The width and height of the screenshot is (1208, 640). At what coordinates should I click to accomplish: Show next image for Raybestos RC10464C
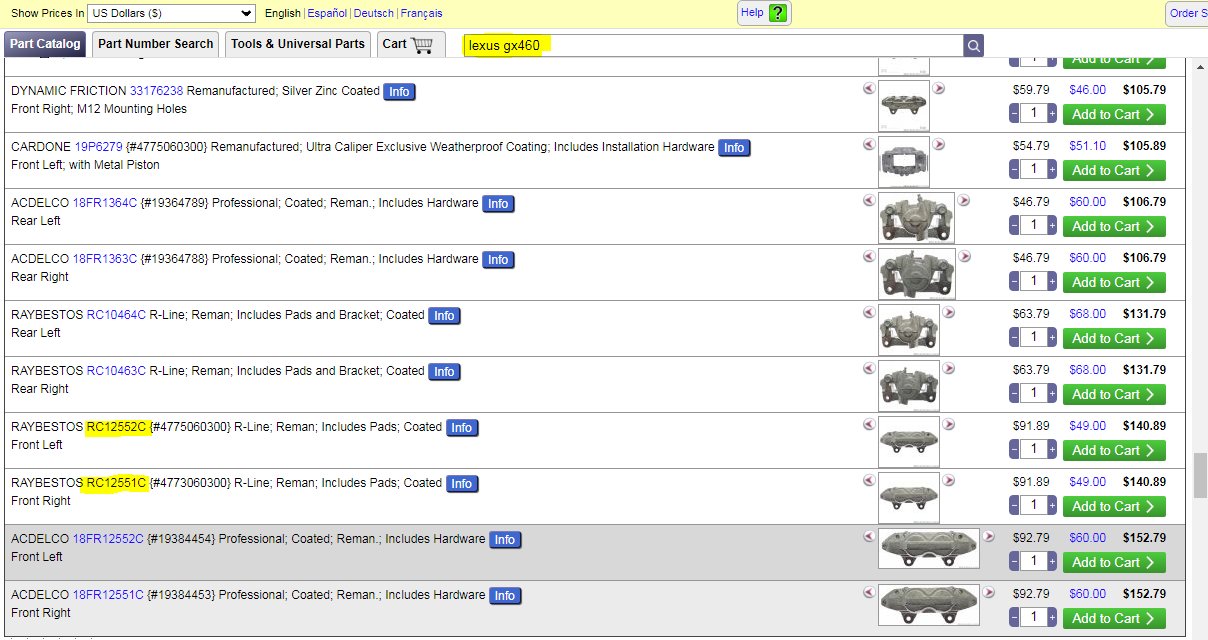pos(948,312)
